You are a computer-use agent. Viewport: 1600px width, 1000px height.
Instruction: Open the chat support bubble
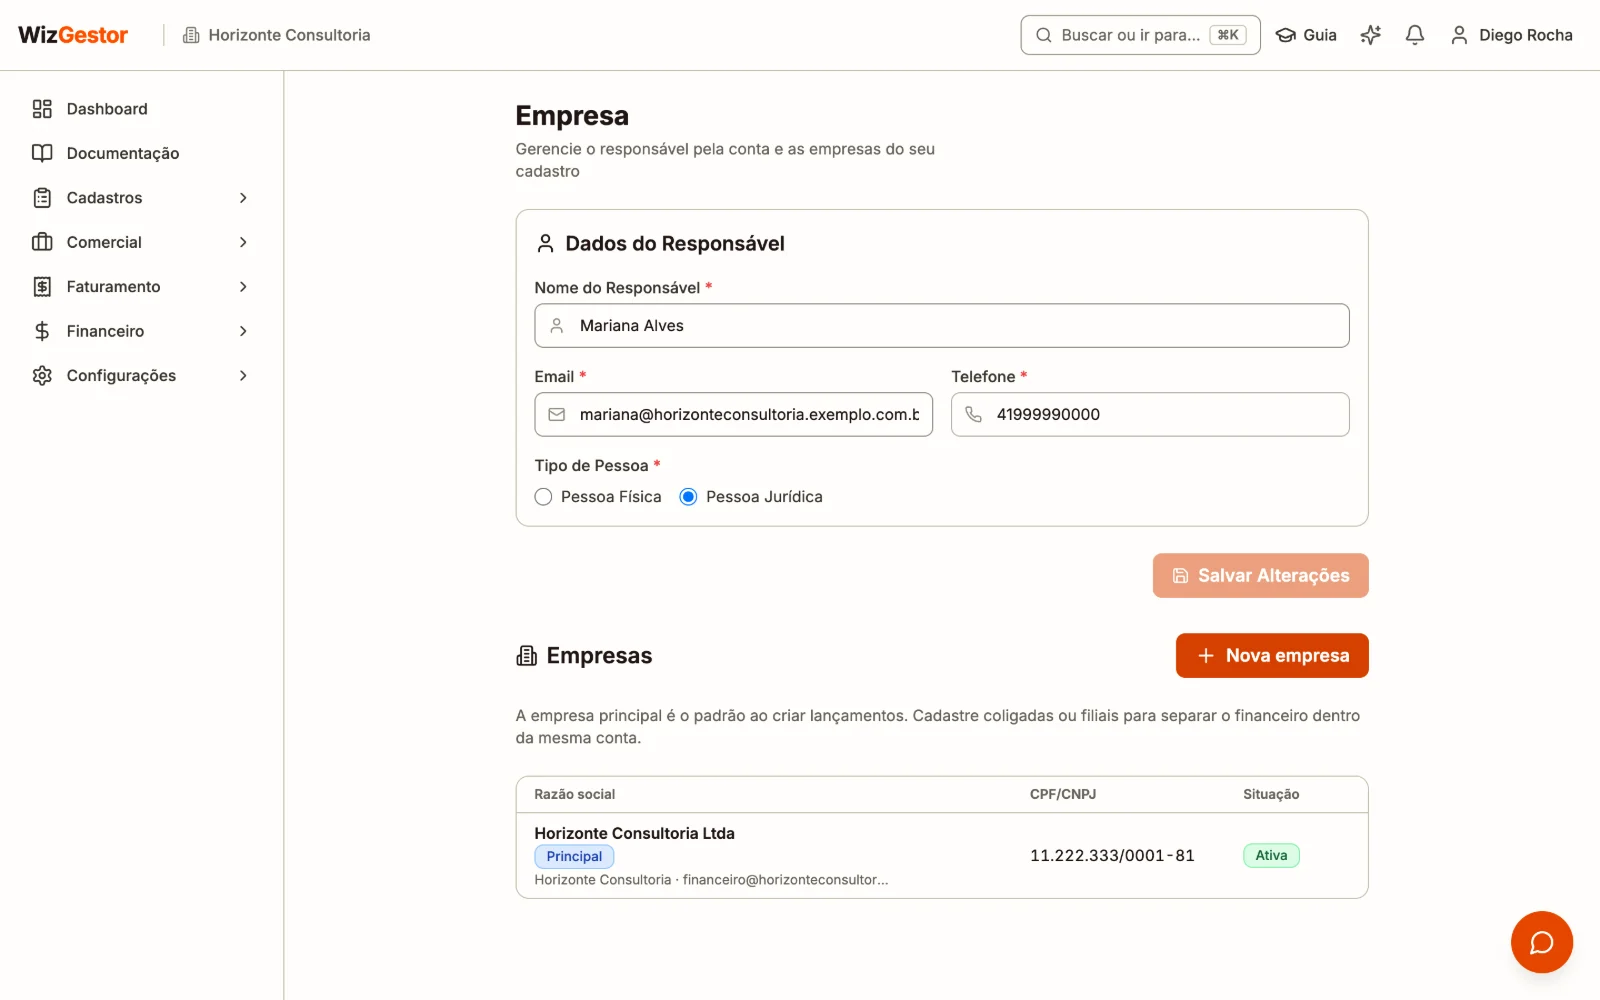(x=1541, y=941)
